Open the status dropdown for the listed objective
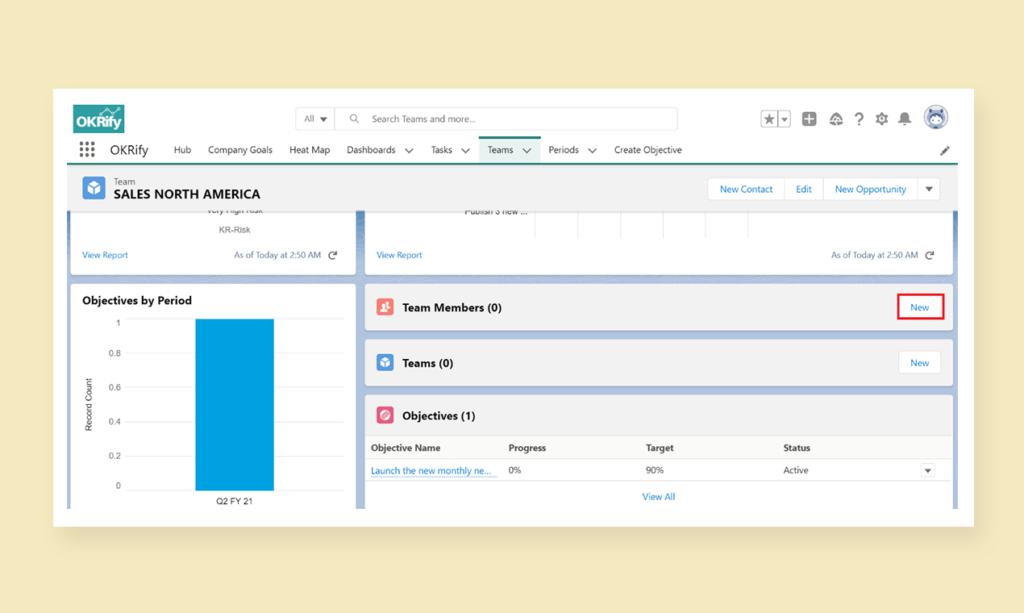The height and width of the screenshot is (613, 1024). (927, 470)
